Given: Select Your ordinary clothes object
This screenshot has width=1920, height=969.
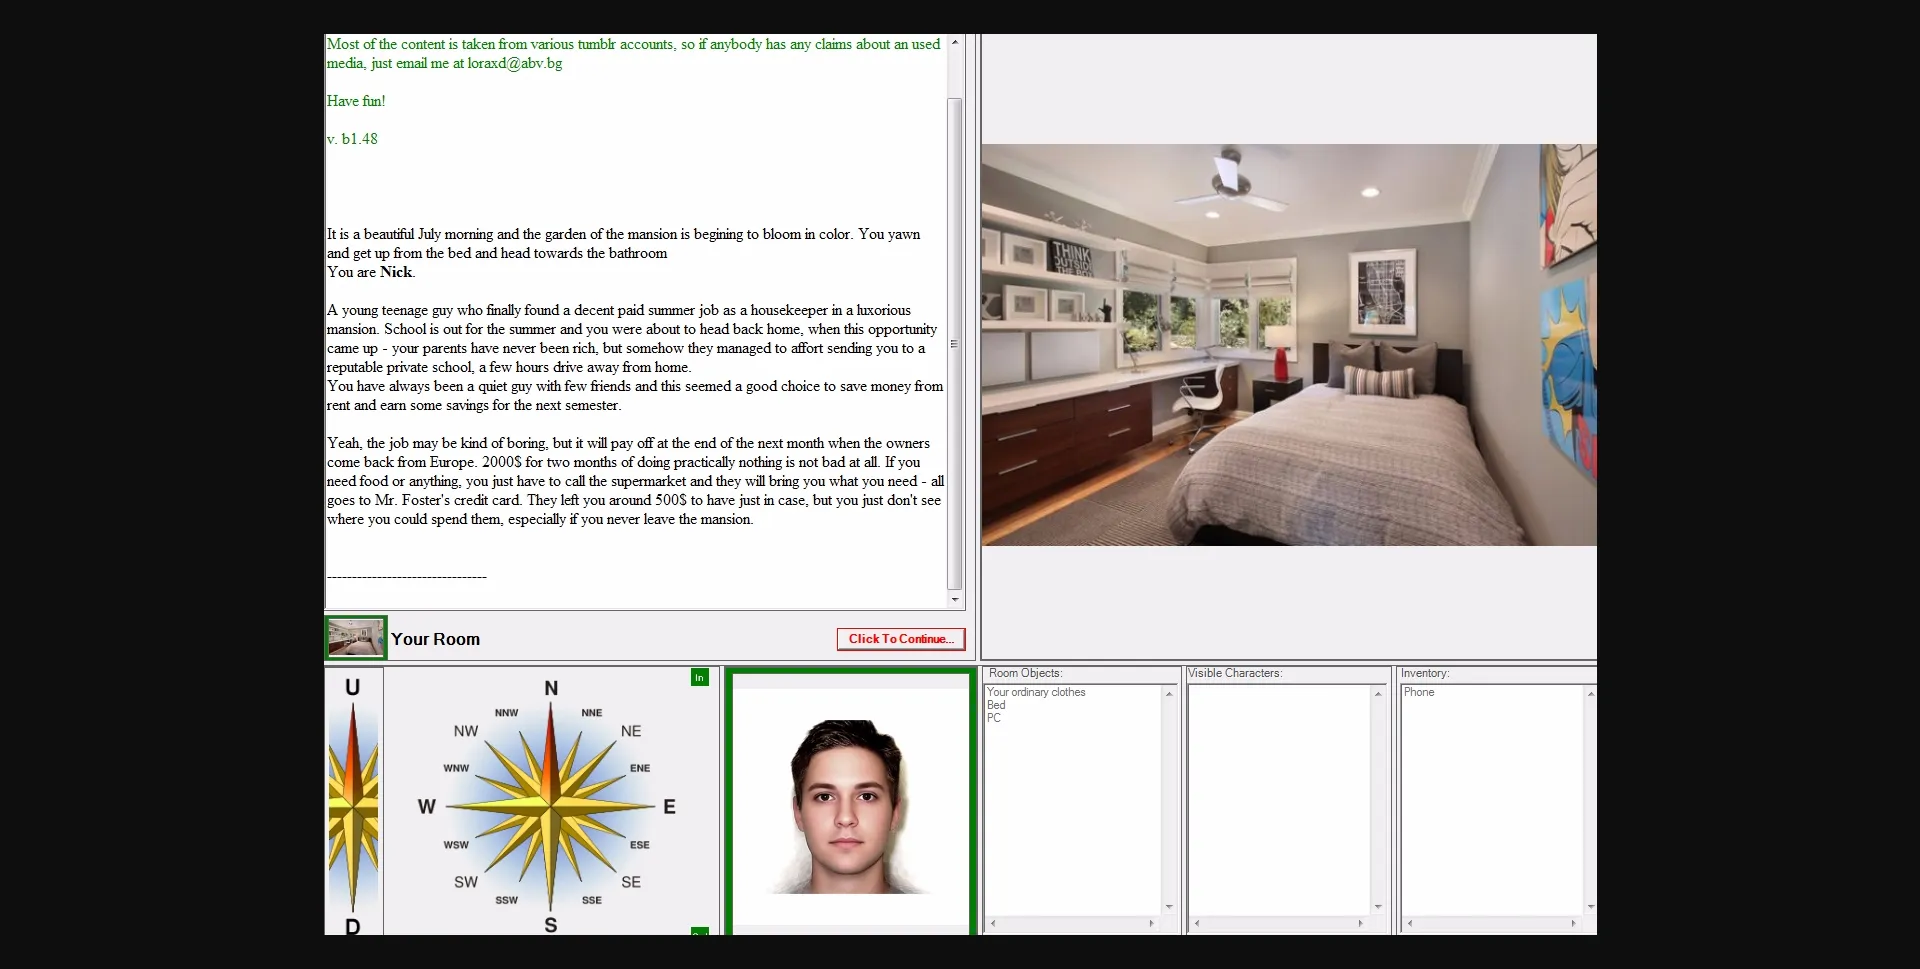Looking at the screenshot, I should coord(1036,692).
